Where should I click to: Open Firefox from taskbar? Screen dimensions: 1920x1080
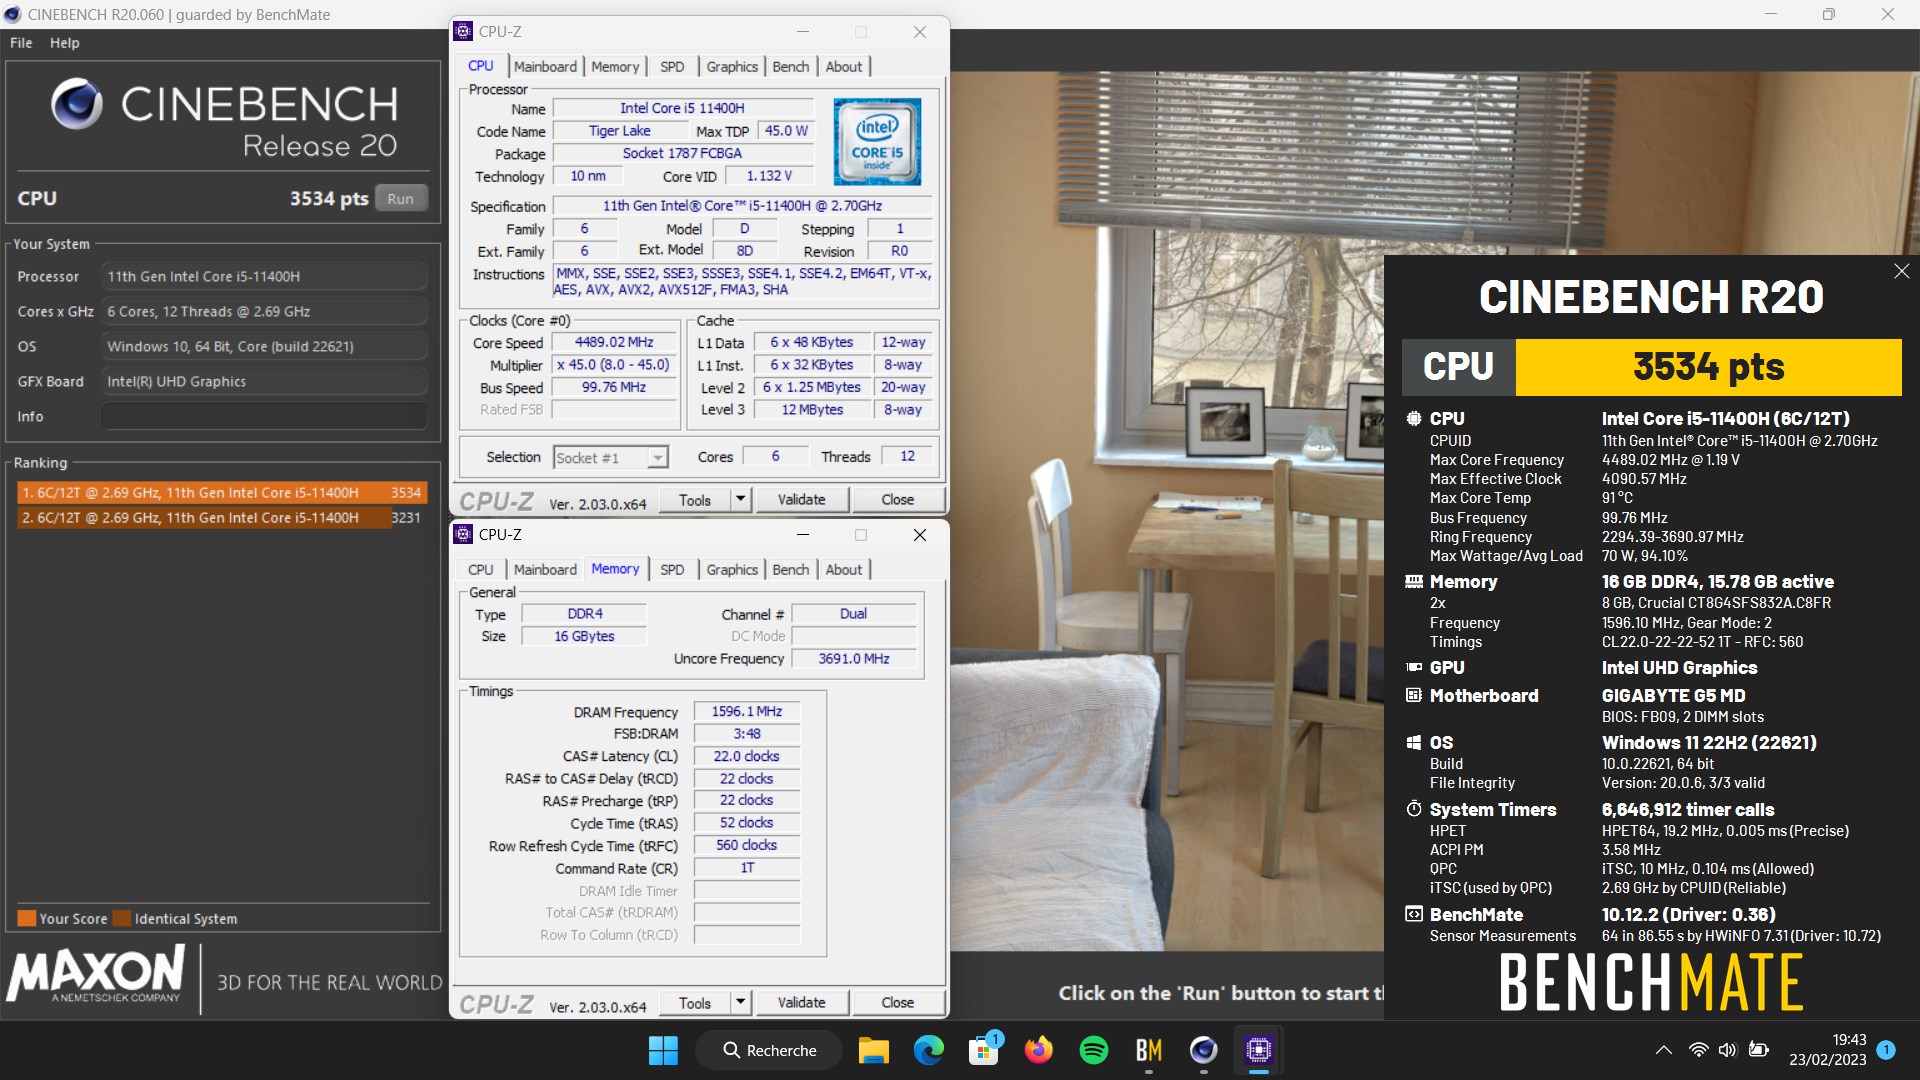pos(1039,1050)
